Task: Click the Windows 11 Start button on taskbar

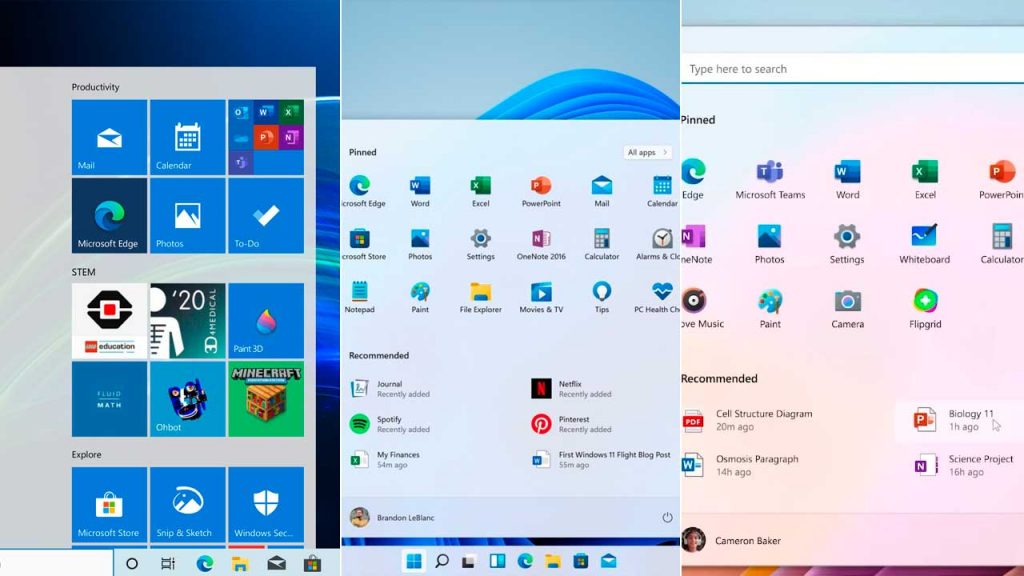Action: tap(414, 561)
